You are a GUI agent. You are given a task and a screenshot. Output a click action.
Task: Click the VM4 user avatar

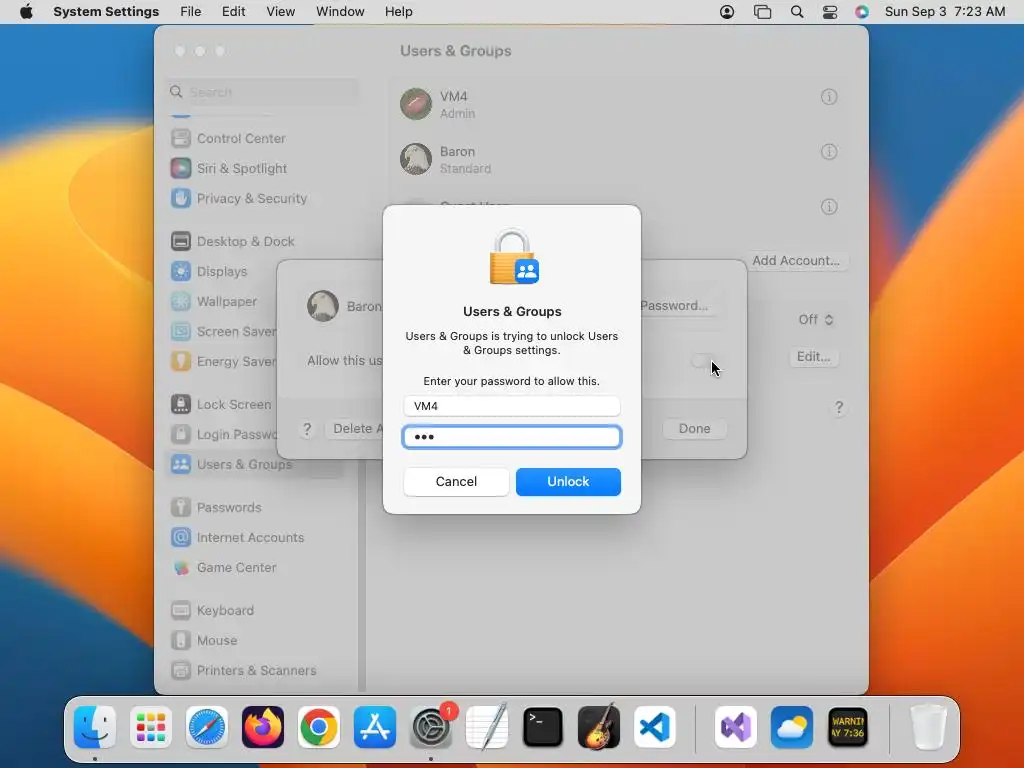coord(416,104)
